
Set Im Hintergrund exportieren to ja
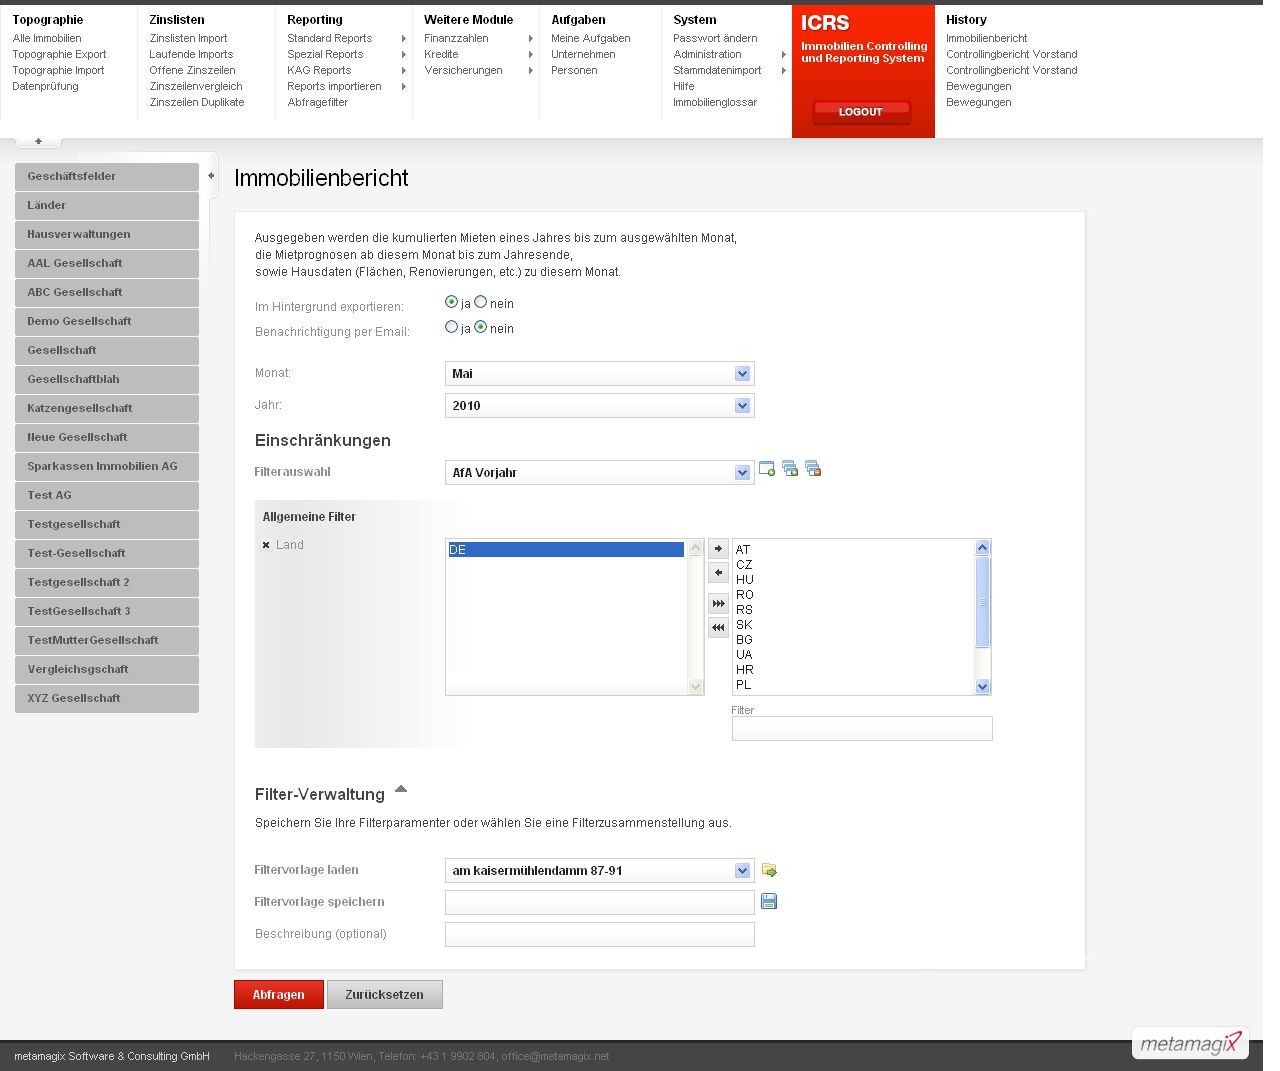[x=451, y=302]
